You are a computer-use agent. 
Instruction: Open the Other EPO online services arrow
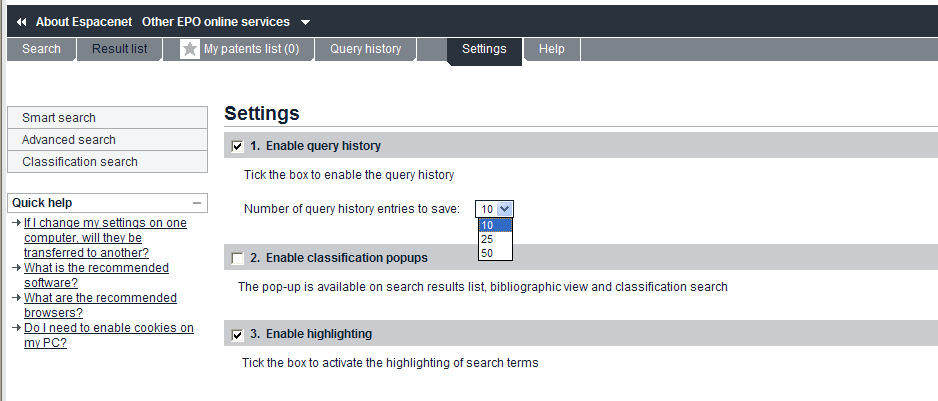(305, 23)
